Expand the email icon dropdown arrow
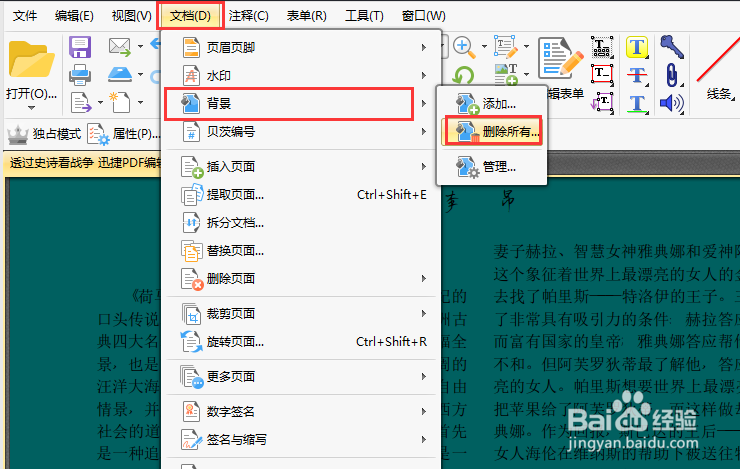Screen dimensions: 740x469 pyautogui.click(x=140, y=46)
